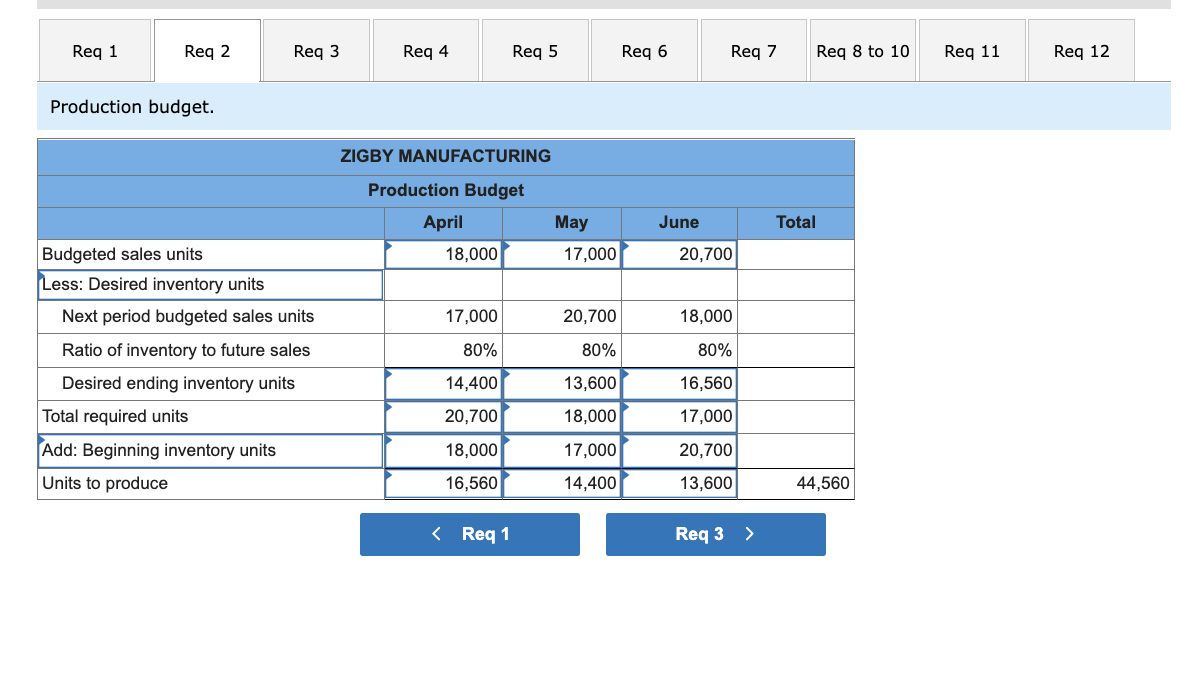Go to the Req 5 tab
This screenshot has width=1196, height=673.
pyautogui.click(x=535, y=51)
